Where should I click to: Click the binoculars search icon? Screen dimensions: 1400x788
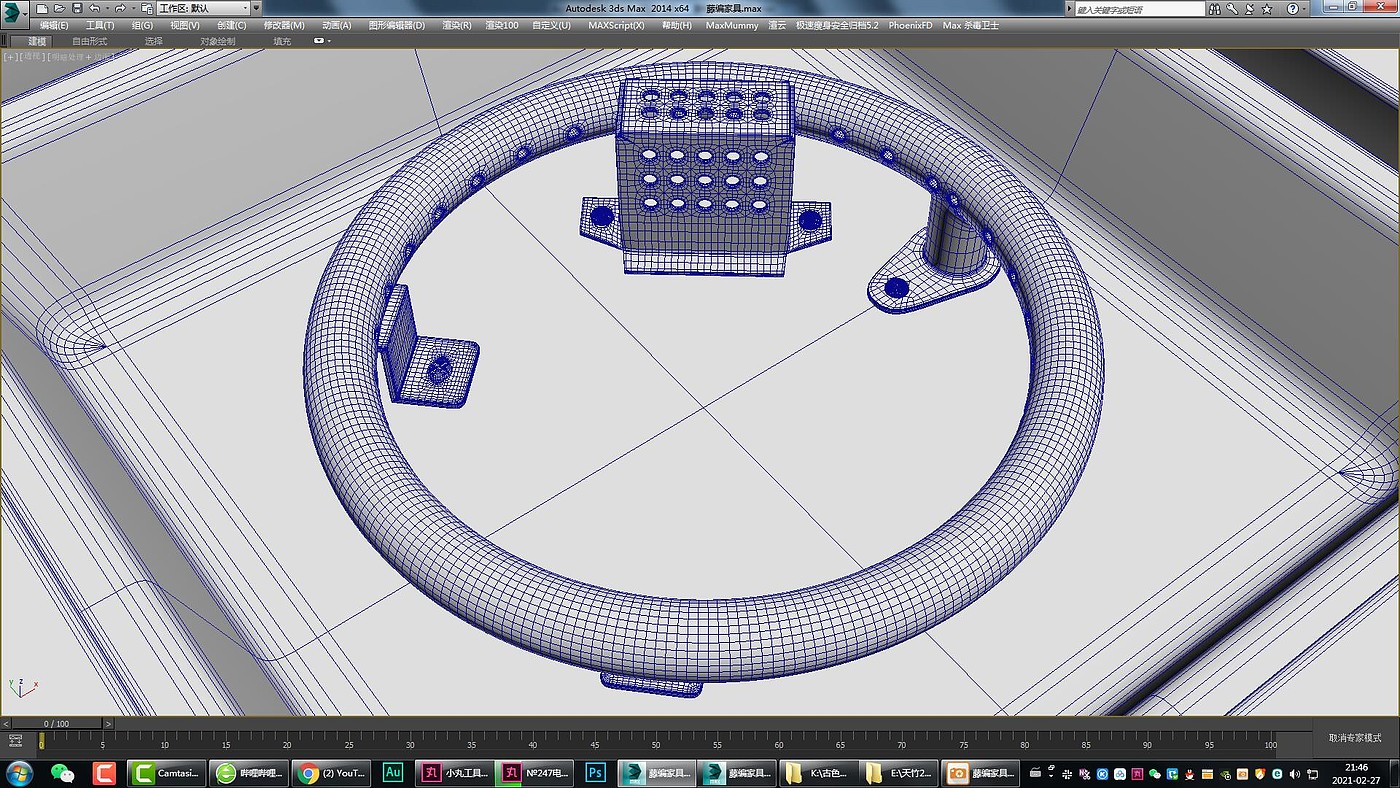(x=1215, y=8)
